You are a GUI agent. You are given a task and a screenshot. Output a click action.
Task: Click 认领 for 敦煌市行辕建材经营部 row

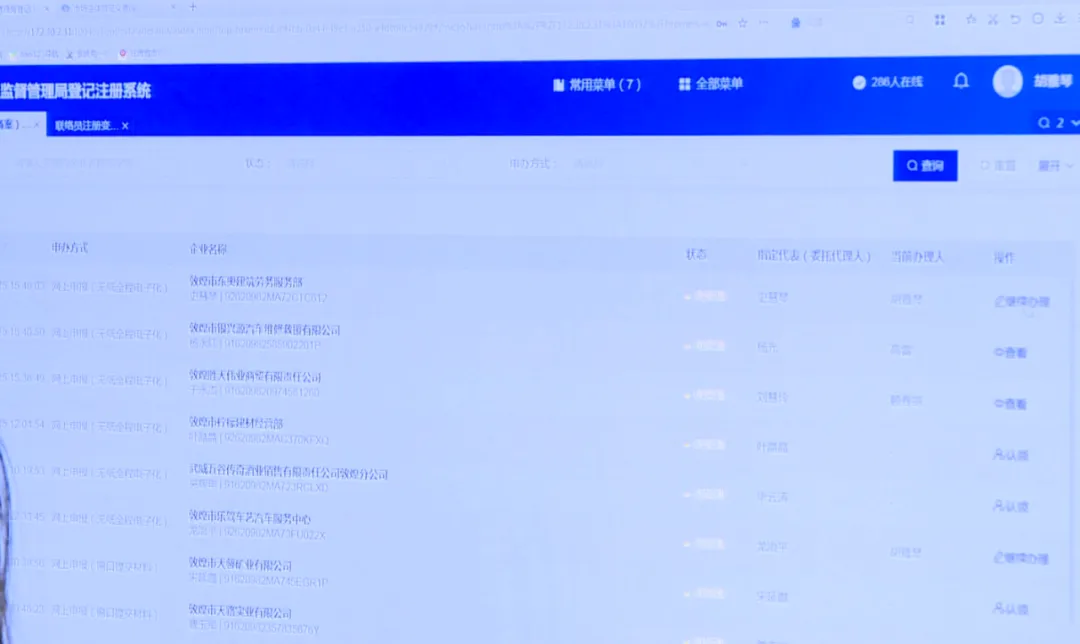click(1010, 455)
